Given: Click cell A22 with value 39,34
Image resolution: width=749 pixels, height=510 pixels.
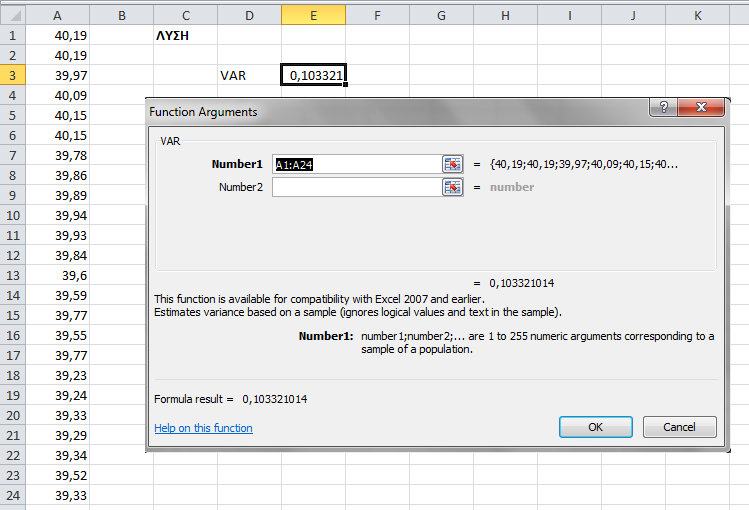Looking at the screenshot, I should pyautogui.click(x=57, y=456).
